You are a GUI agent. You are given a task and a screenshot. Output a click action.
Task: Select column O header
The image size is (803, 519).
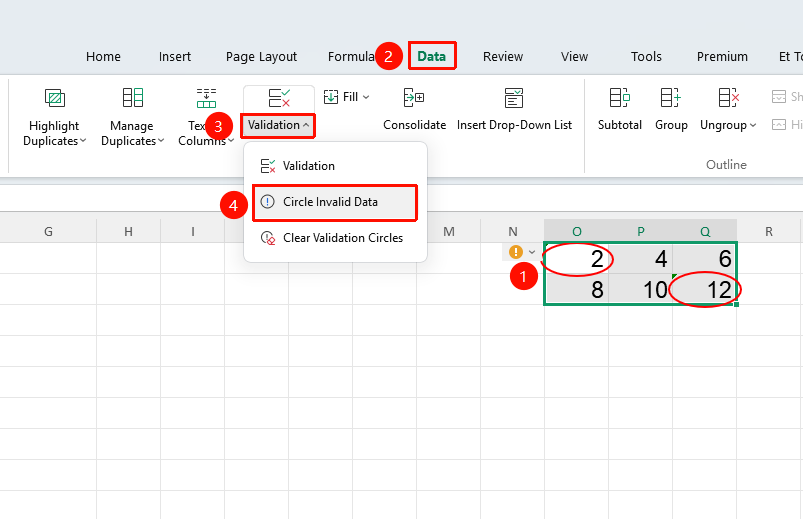point(577,232)
